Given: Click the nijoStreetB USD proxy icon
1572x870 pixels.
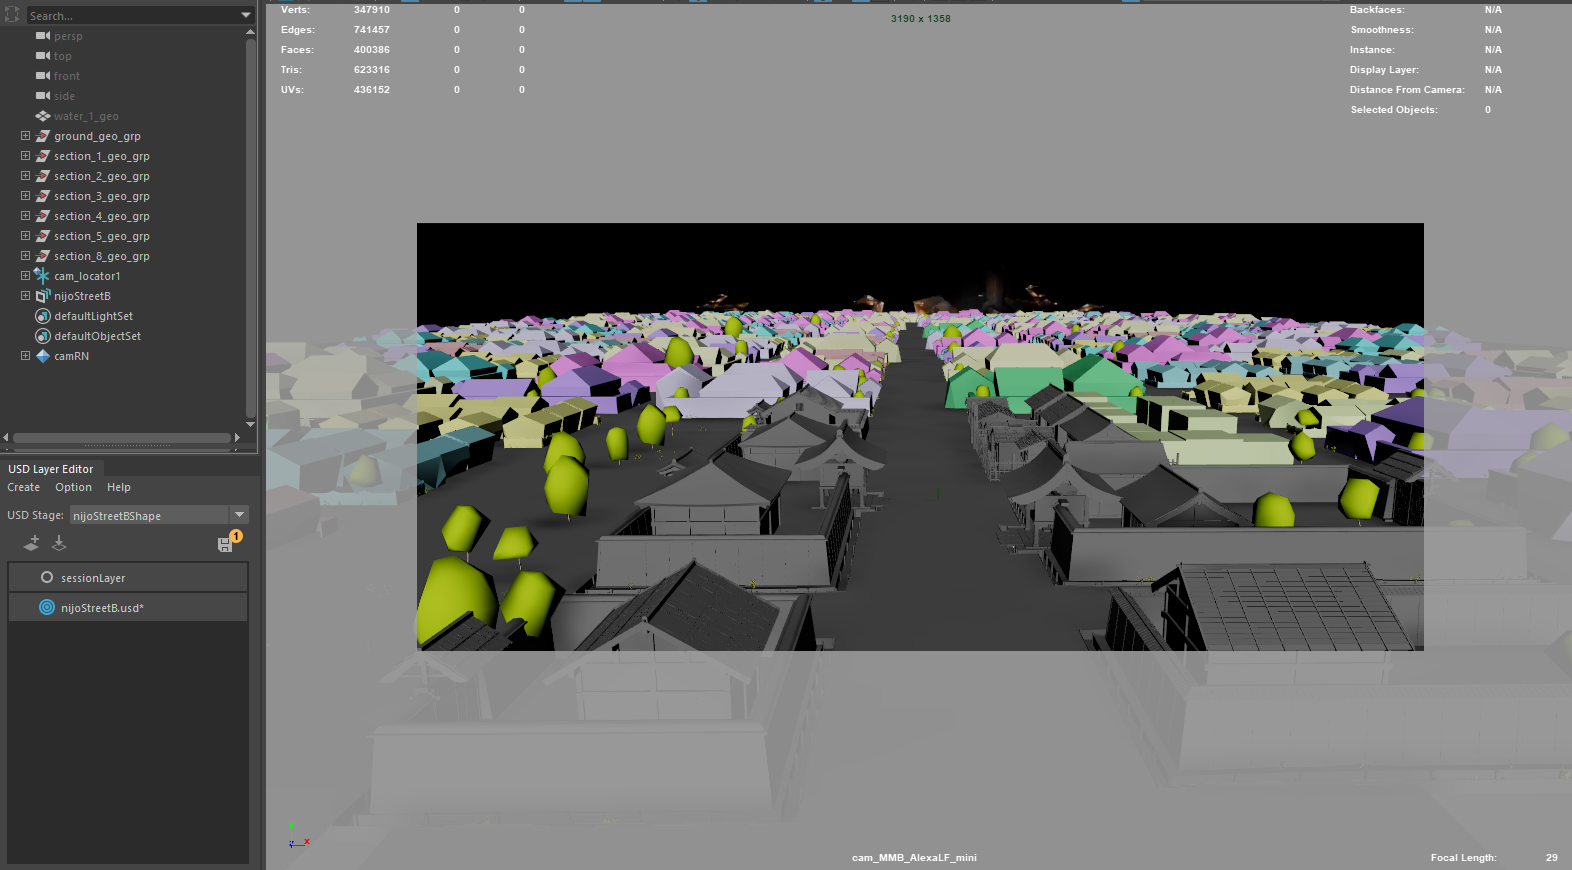Looking at the screenshot, I should (42, 296).
